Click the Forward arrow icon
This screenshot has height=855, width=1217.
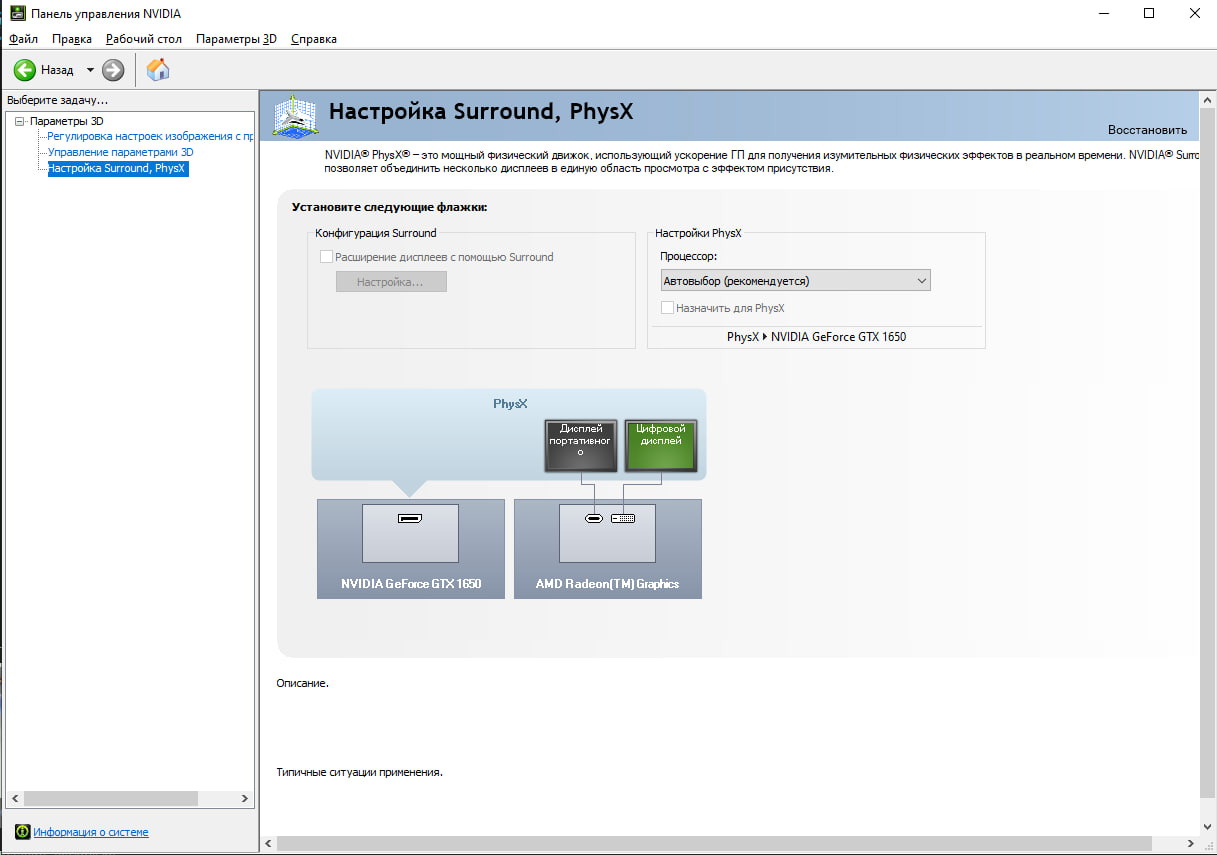[x=113, y=70]
